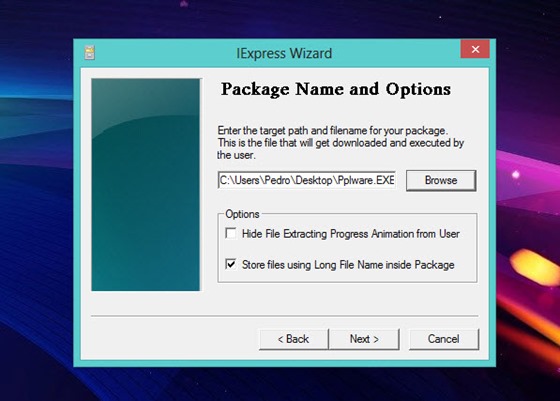560x401 pixels.
Task: Close the IExpress Wizard window
Action: 475,49
